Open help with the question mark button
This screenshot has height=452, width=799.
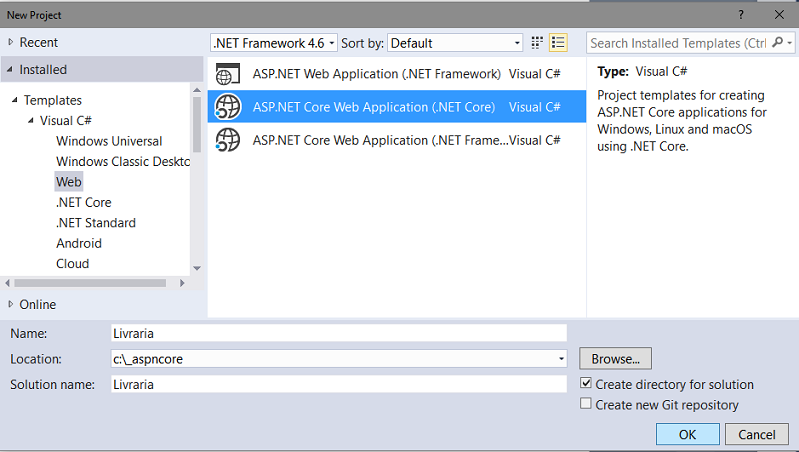point(741,15)
